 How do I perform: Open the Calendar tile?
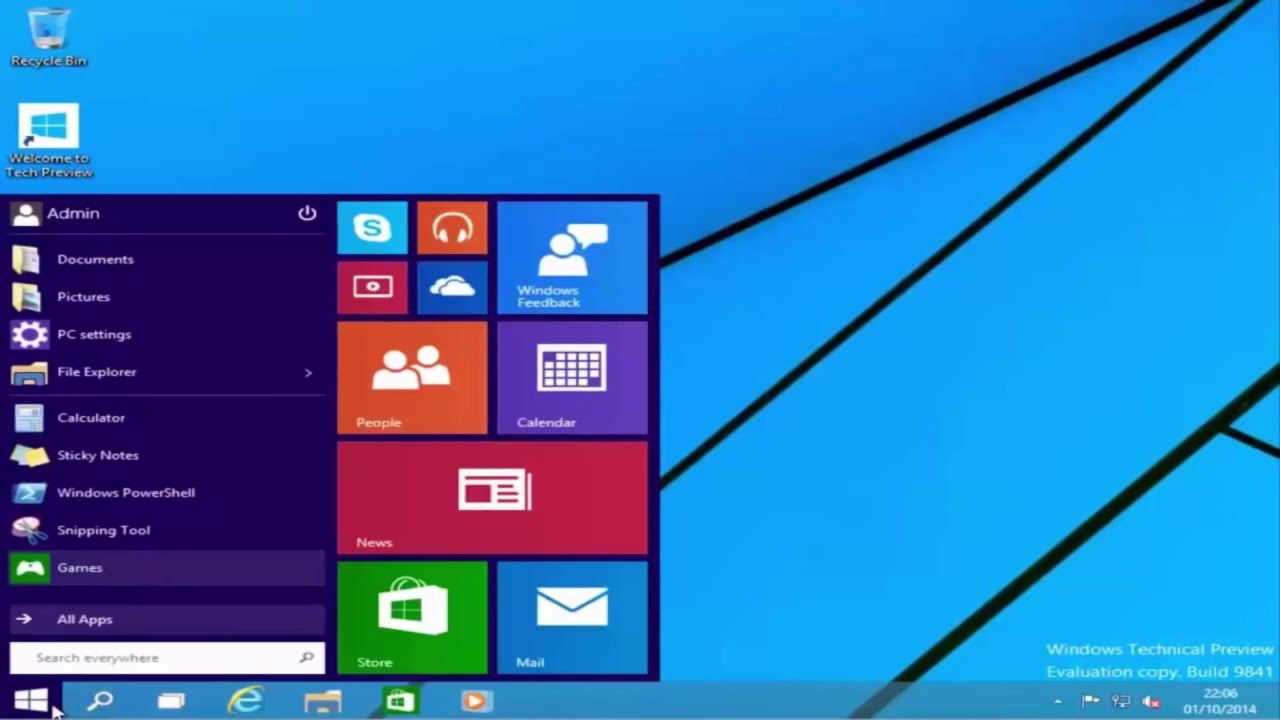click(x=572, y=378)
